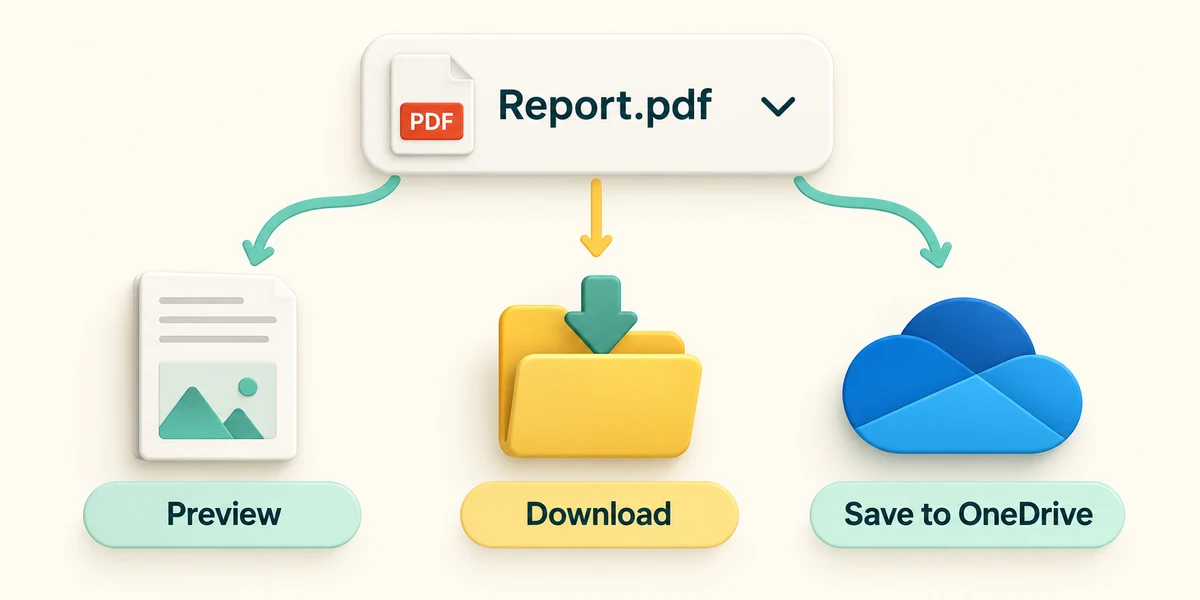Click the yellow download folder icon
The height and width of the screenshot is (600, 1200).
coord(600,367)
